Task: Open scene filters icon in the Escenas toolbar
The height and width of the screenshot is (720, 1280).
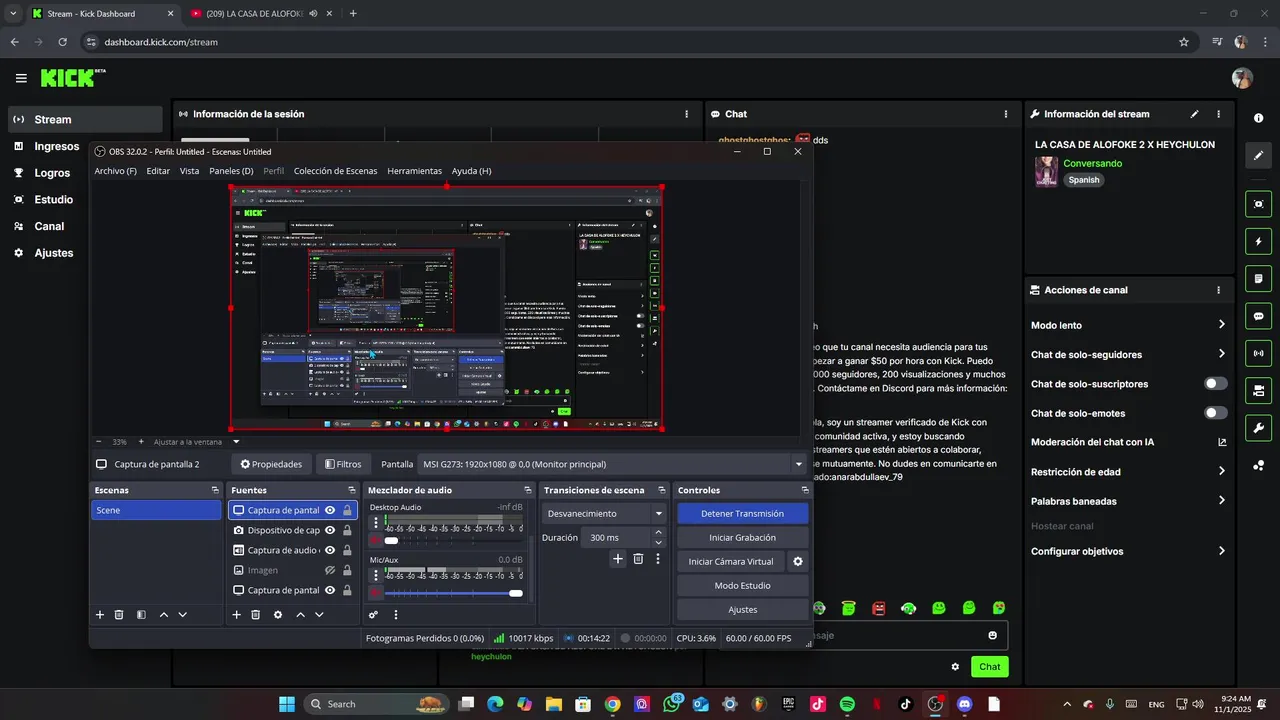Action: [x=141, y=615]
